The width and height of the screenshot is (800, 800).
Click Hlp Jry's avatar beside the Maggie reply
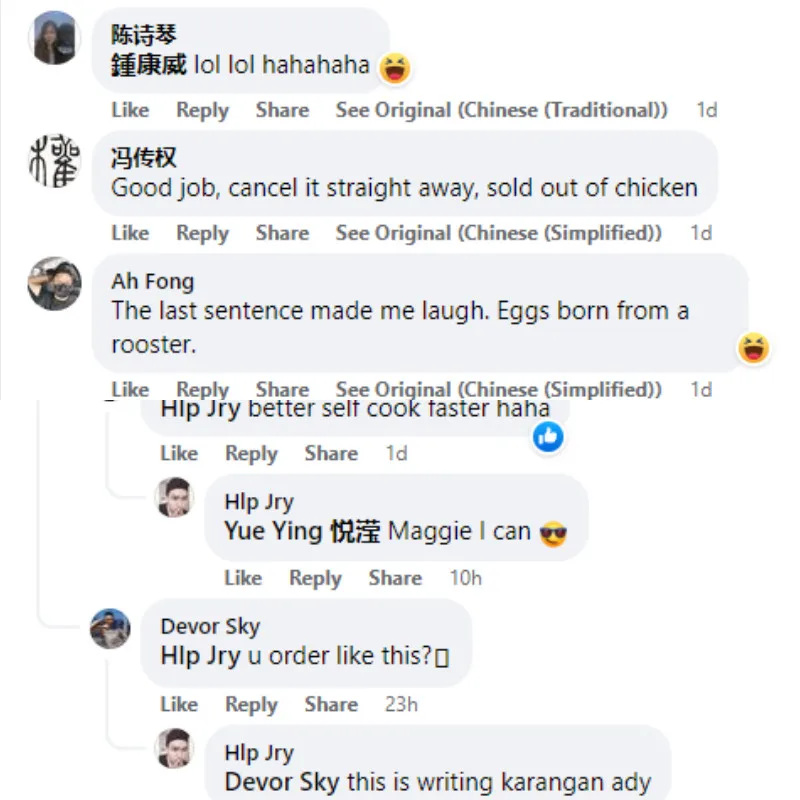175,497
